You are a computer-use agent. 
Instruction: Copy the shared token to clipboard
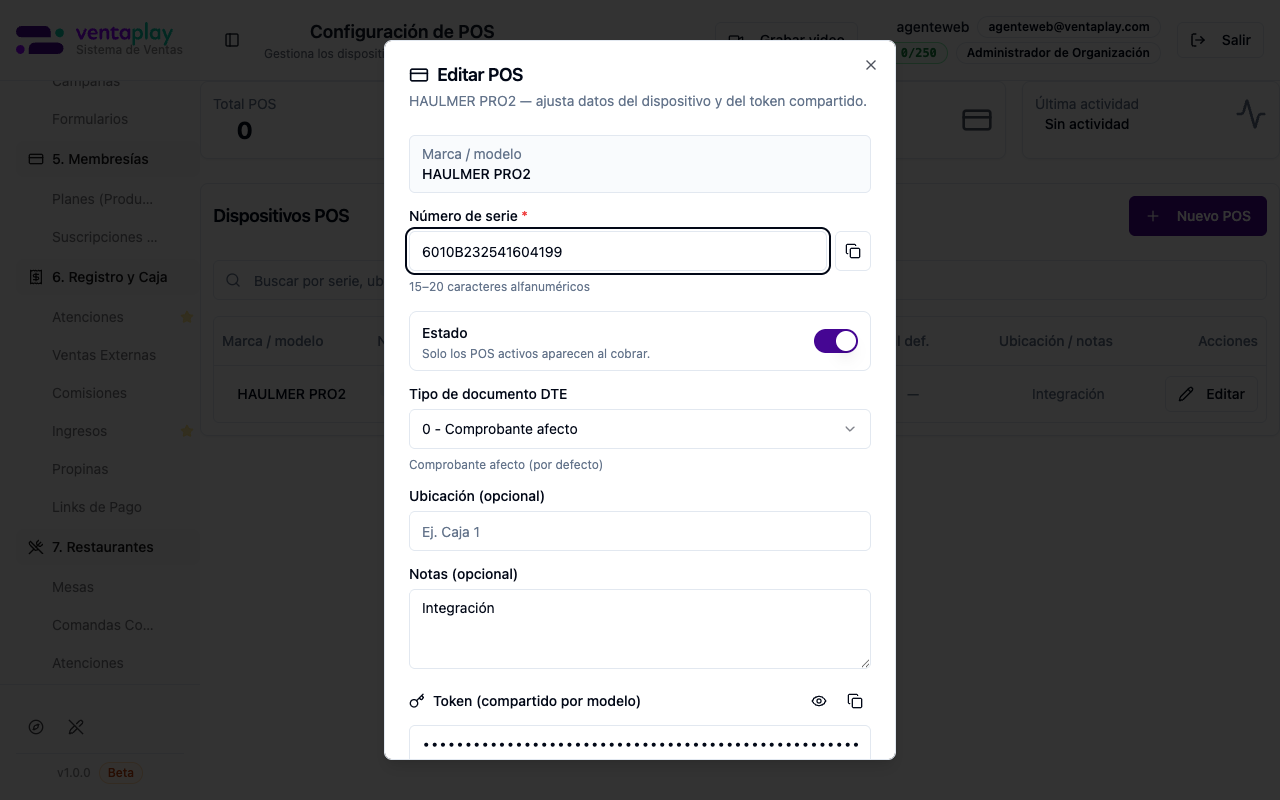tap(855, 701)
